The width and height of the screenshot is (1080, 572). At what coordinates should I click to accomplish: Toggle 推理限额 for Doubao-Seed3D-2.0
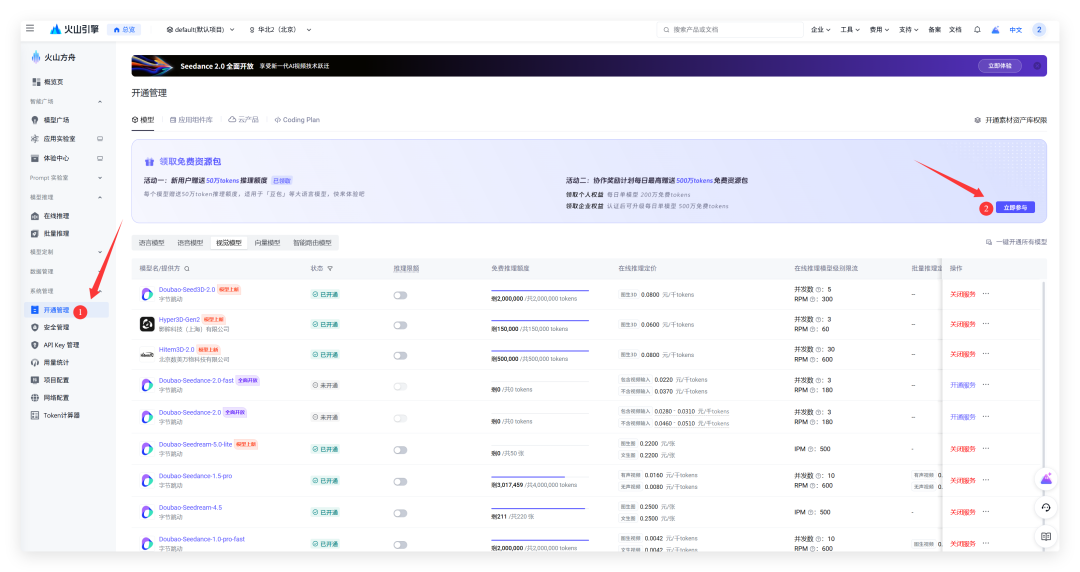click(400, 295)
